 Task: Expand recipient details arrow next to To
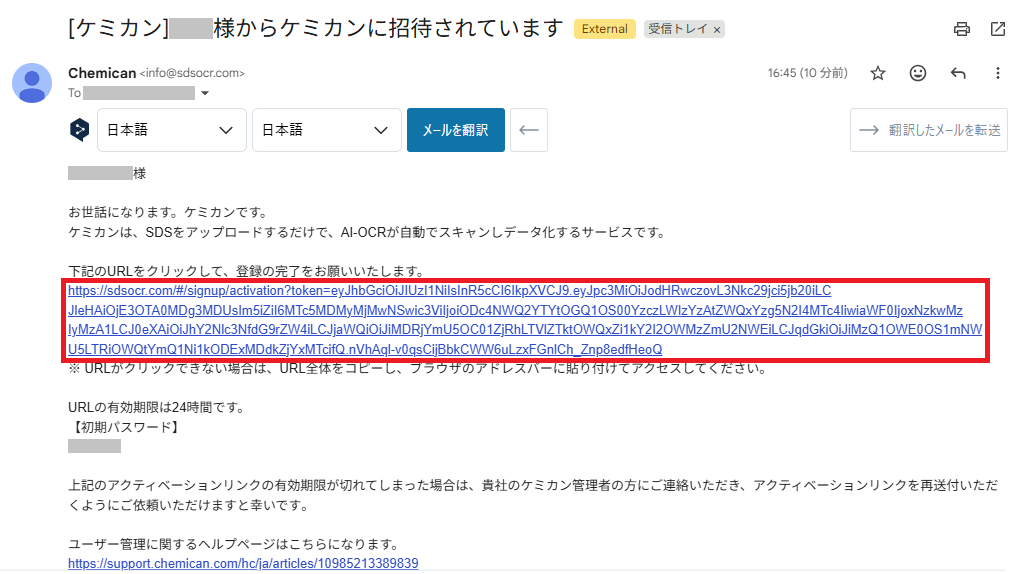point(205,93)
